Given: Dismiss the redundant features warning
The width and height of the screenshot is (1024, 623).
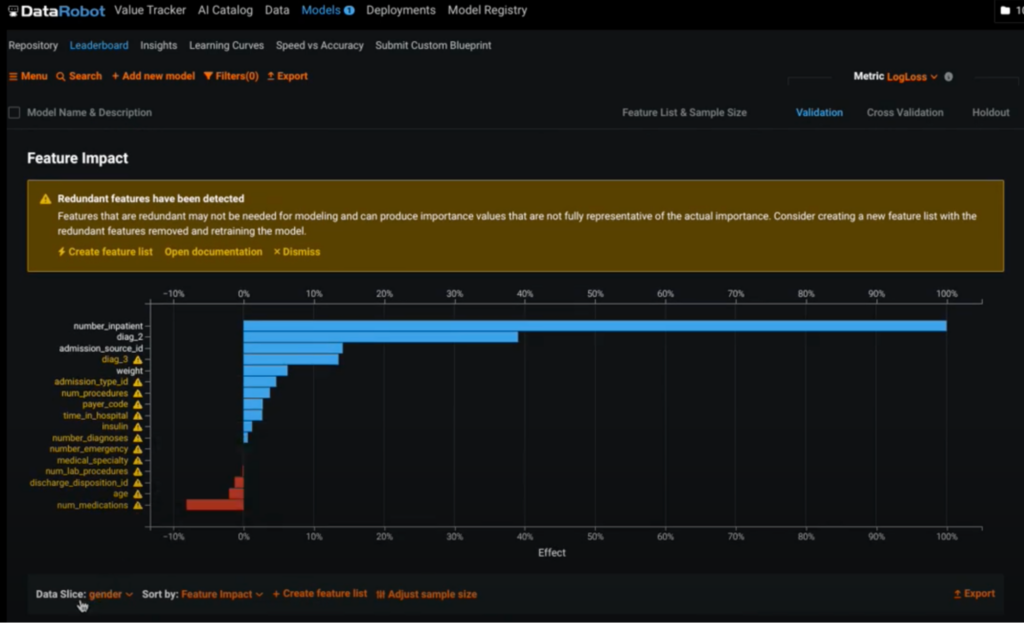Looking at the screenshot, I should 297,252.
